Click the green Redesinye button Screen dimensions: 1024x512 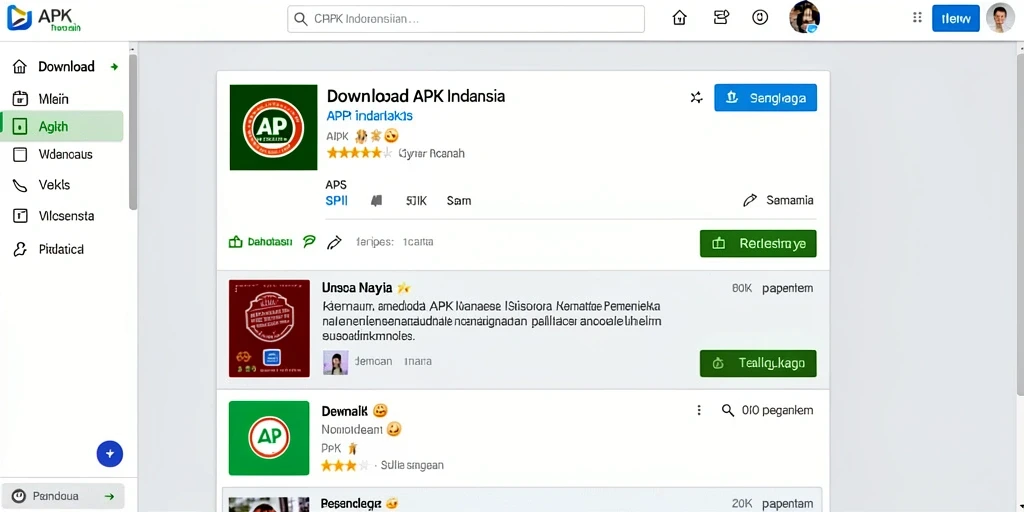tap(758, 244)
